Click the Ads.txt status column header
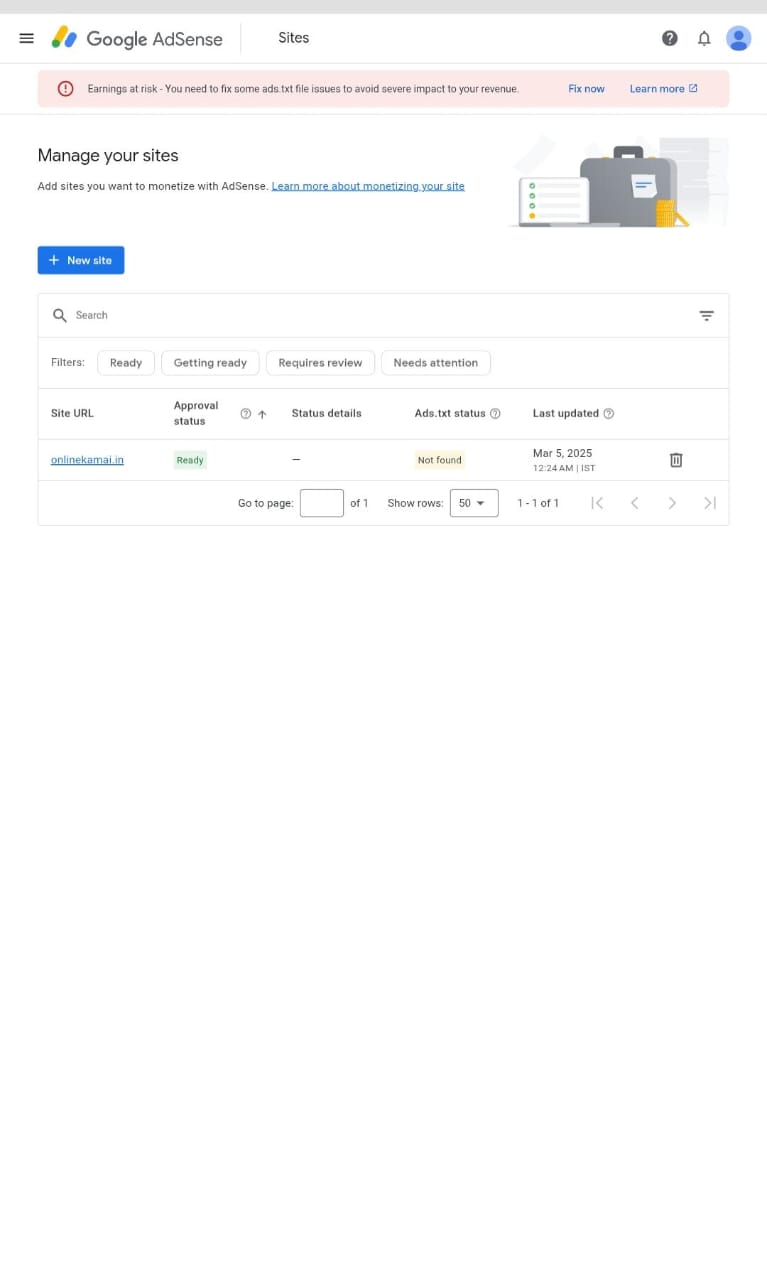 [450, 413]
